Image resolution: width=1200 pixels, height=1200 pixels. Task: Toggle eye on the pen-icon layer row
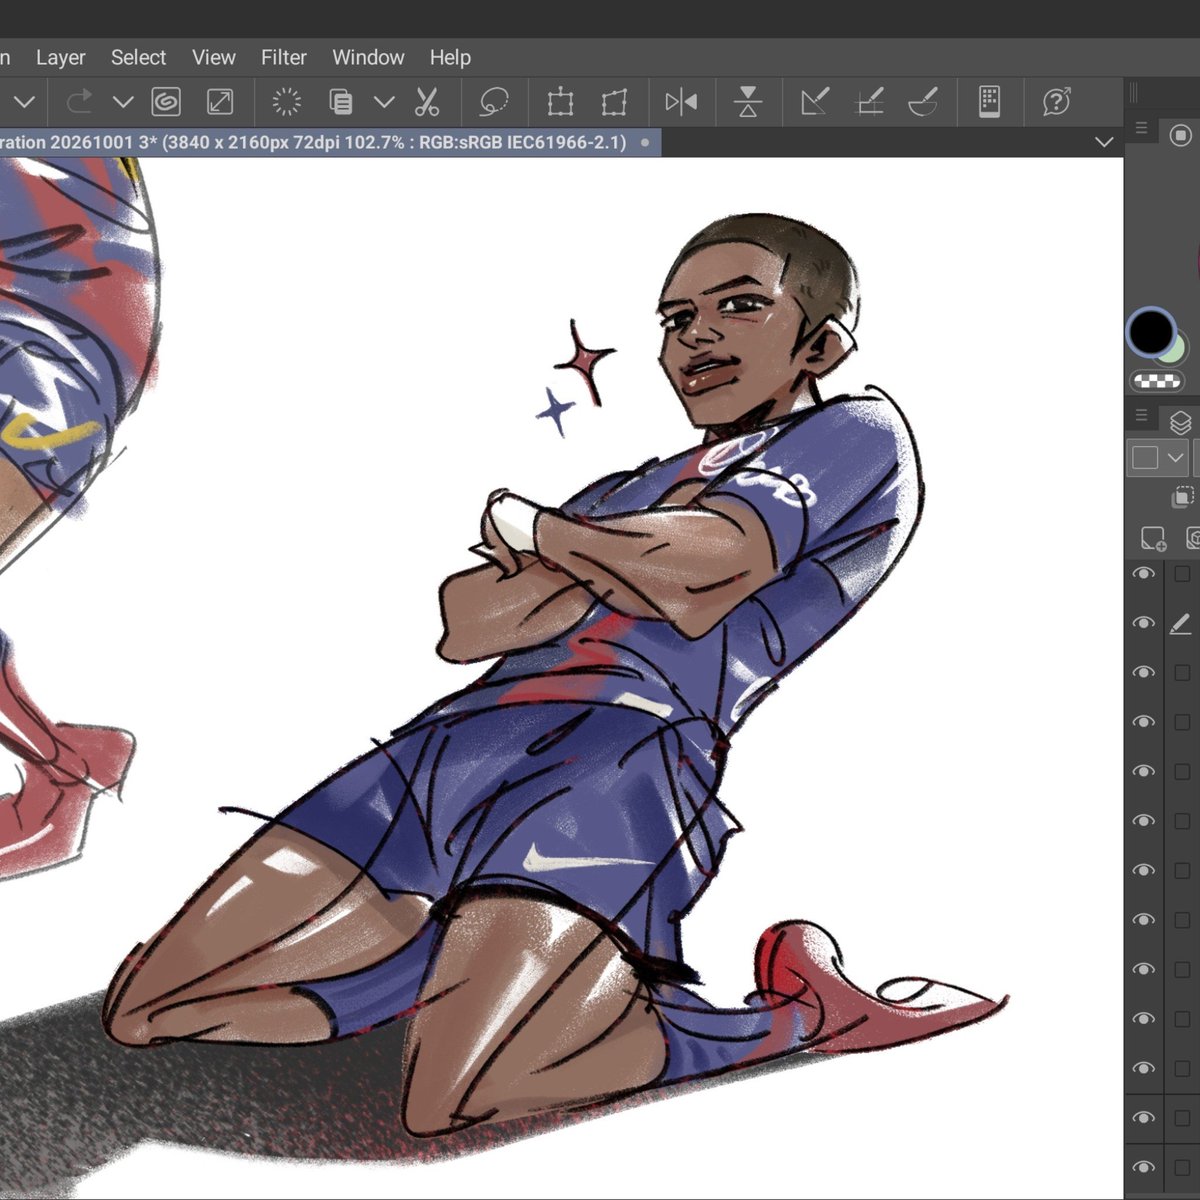tap(1143, 623)
